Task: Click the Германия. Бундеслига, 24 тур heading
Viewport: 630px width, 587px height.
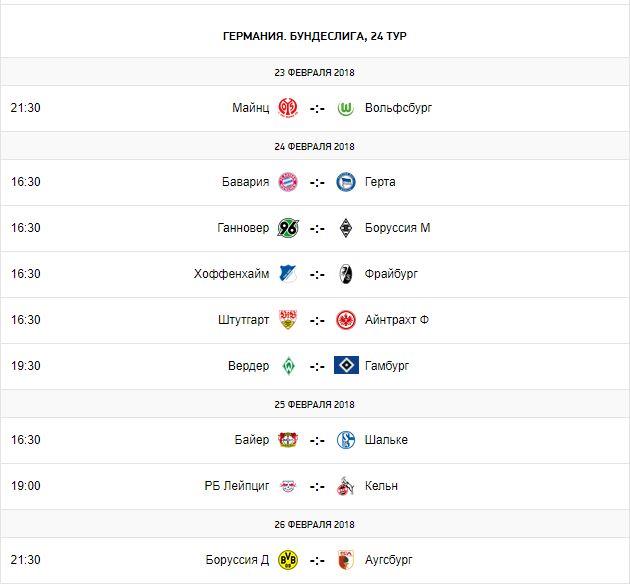Action: click(315, 36)
